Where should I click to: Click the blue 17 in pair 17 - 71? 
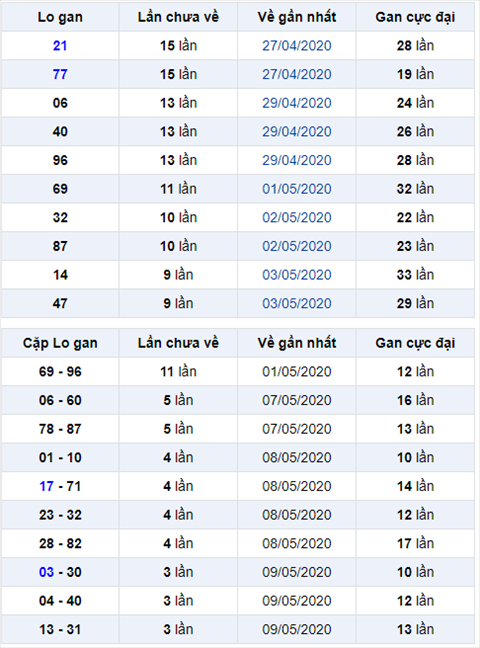pos(46,486)
